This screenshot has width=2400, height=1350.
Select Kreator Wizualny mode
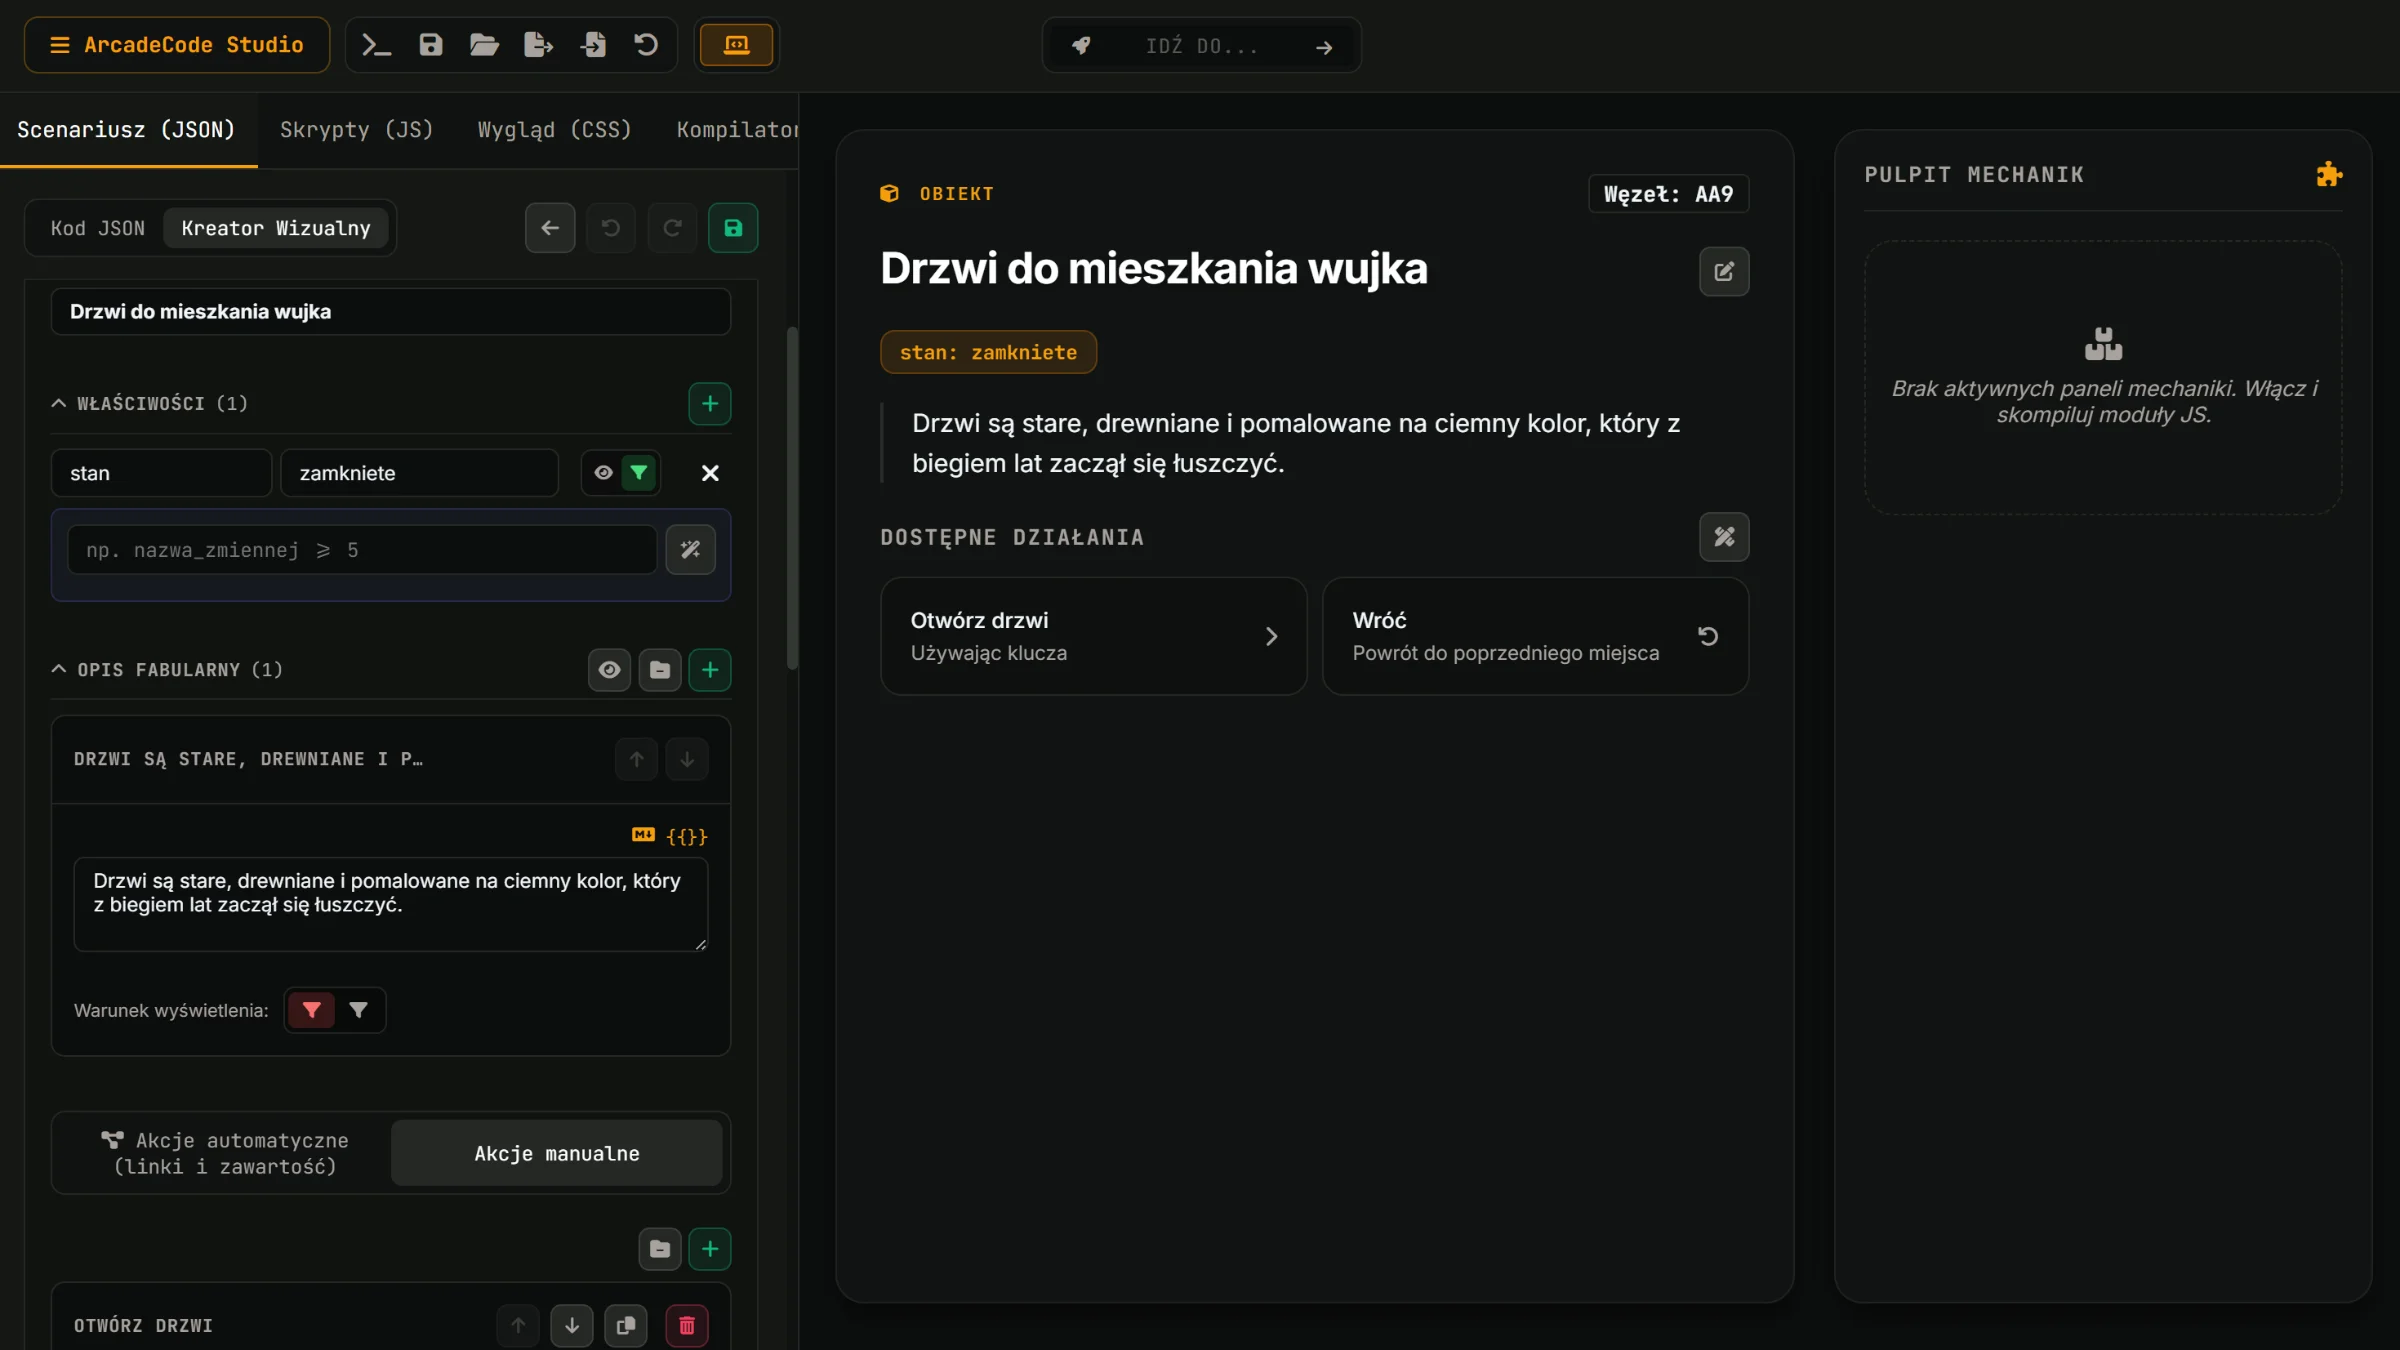coord(276,228)
